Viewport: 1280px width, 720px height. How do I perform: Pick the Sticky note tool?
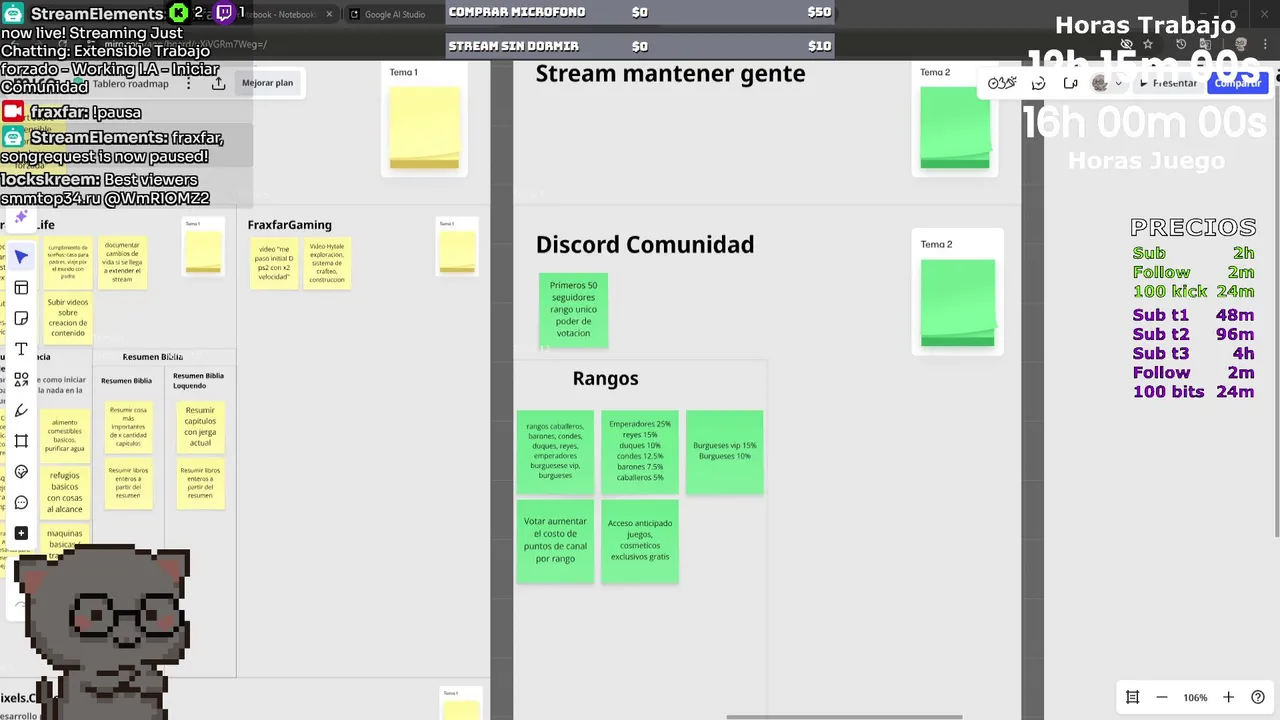[x=21, y=318]
